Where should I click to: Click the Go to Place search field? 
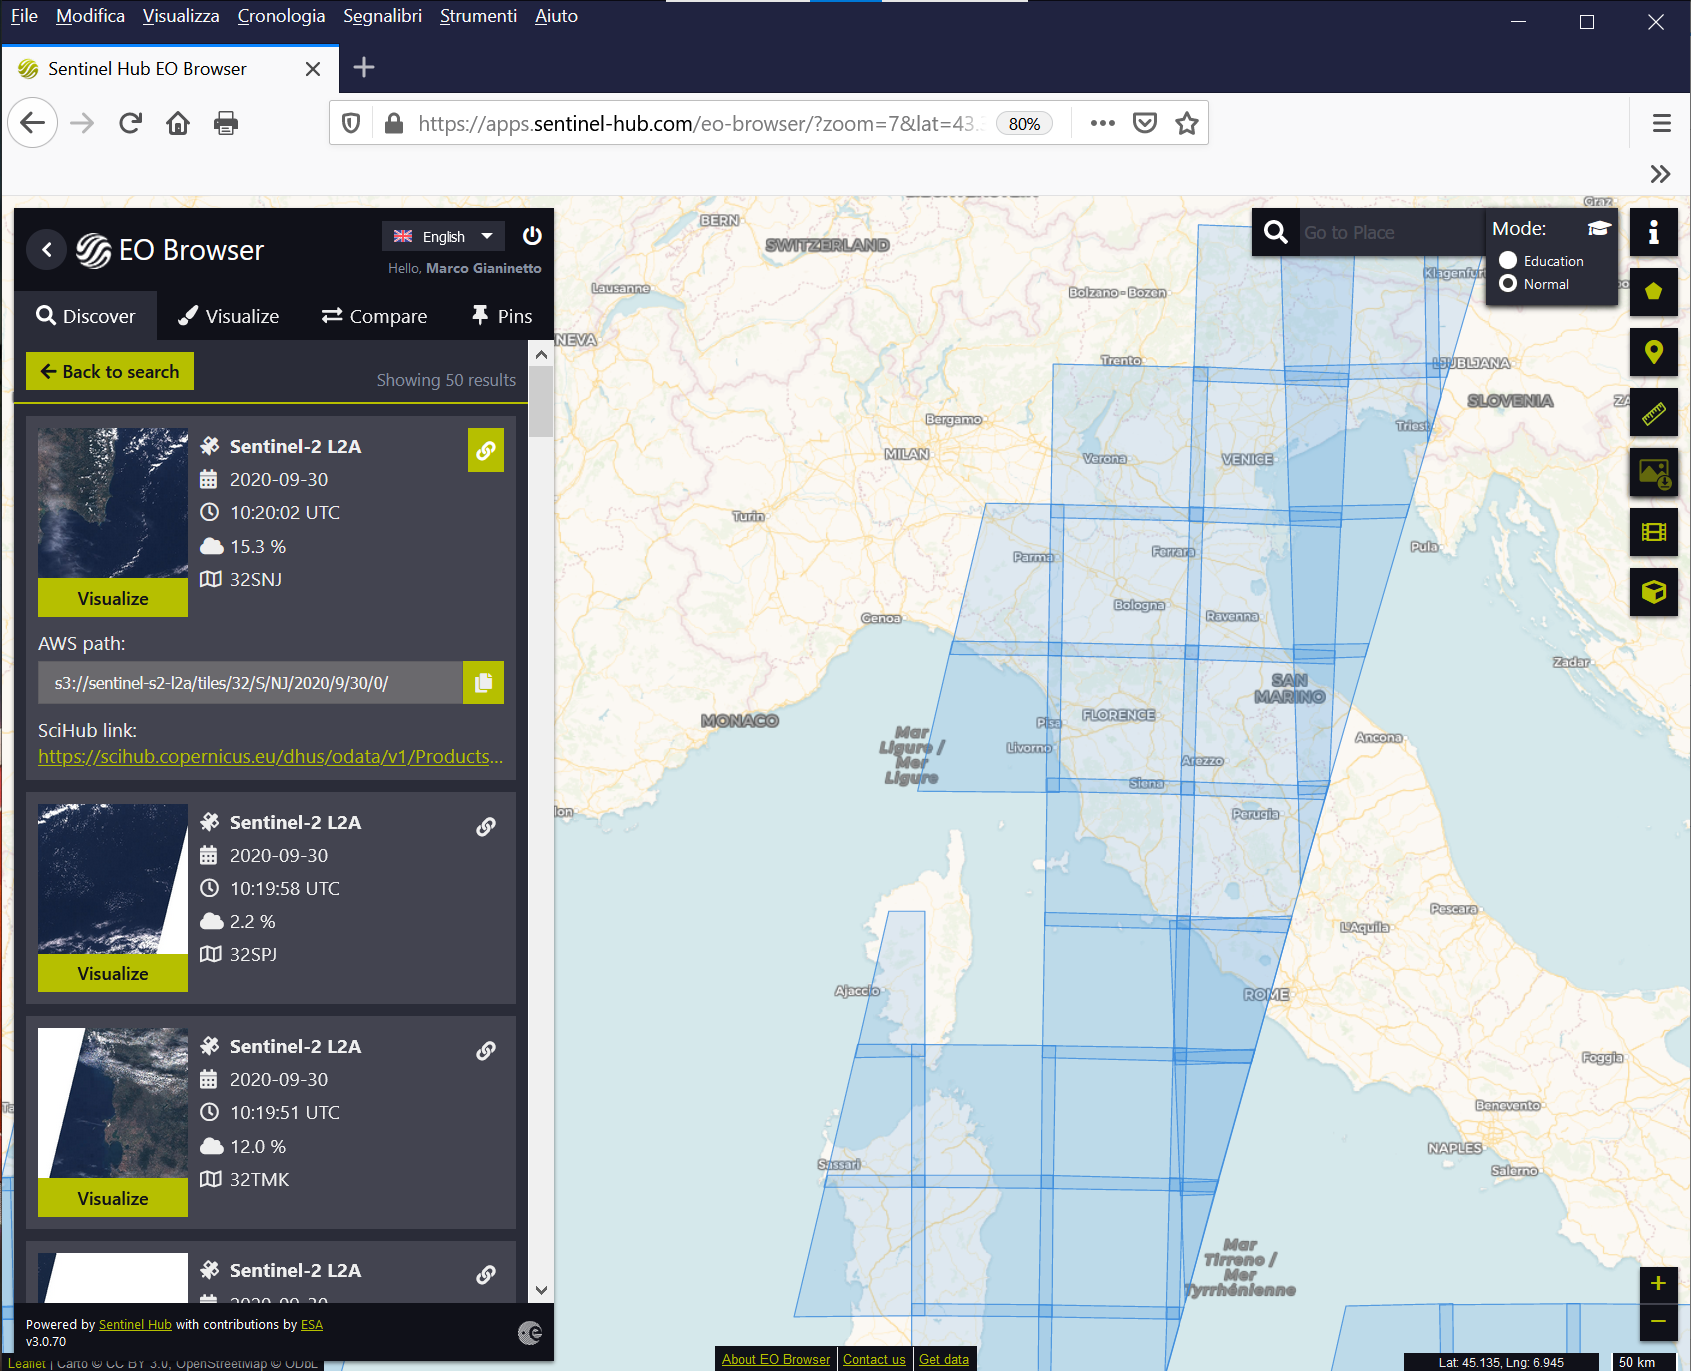1390,232
